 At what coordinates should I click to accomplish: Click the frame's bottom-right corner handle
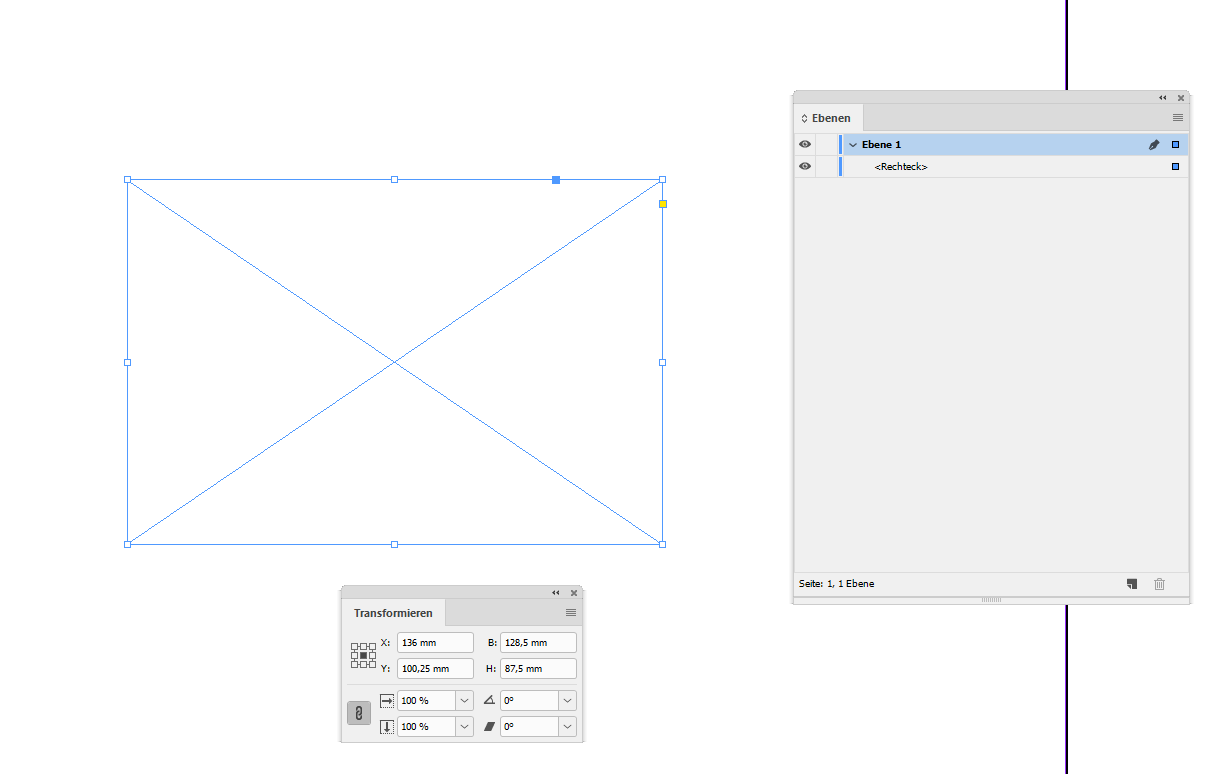[x=662, y=544]
